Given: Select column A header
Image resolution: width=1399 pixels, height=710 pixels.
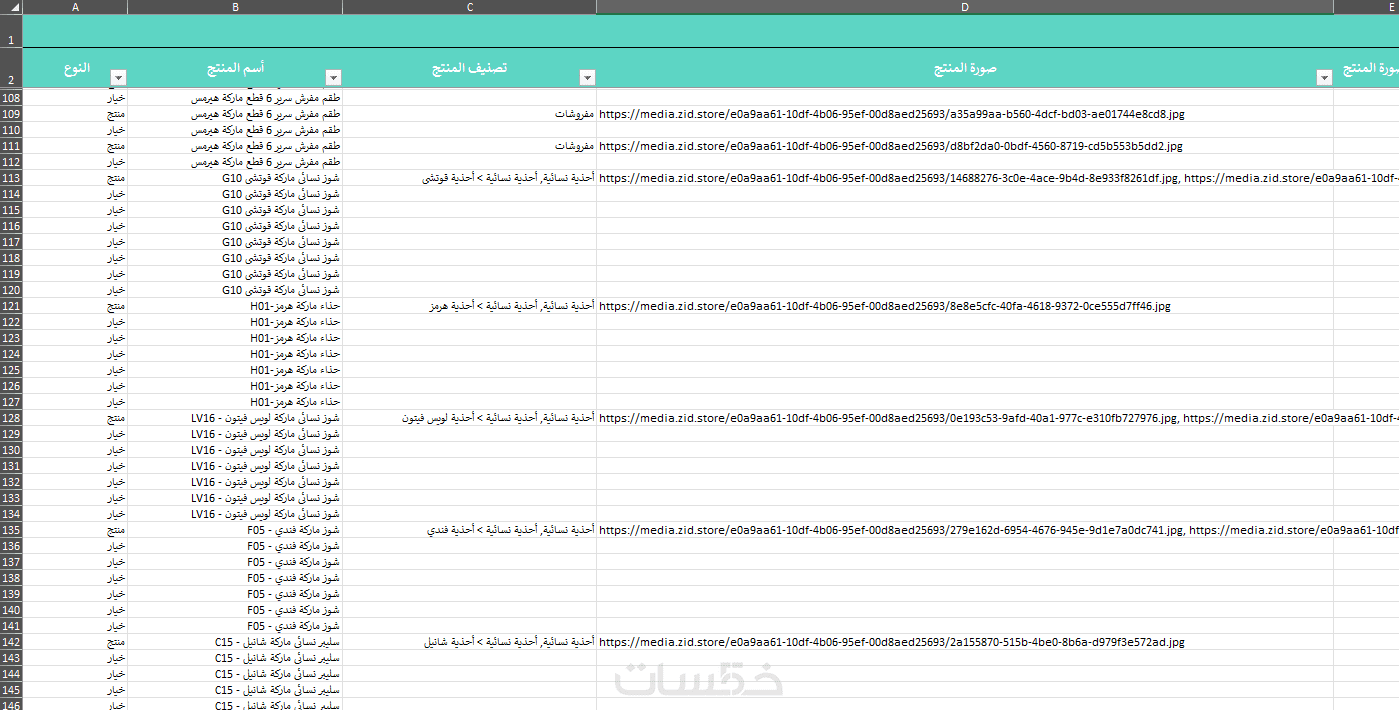Looking at the screenshot, I should (75, 7).
